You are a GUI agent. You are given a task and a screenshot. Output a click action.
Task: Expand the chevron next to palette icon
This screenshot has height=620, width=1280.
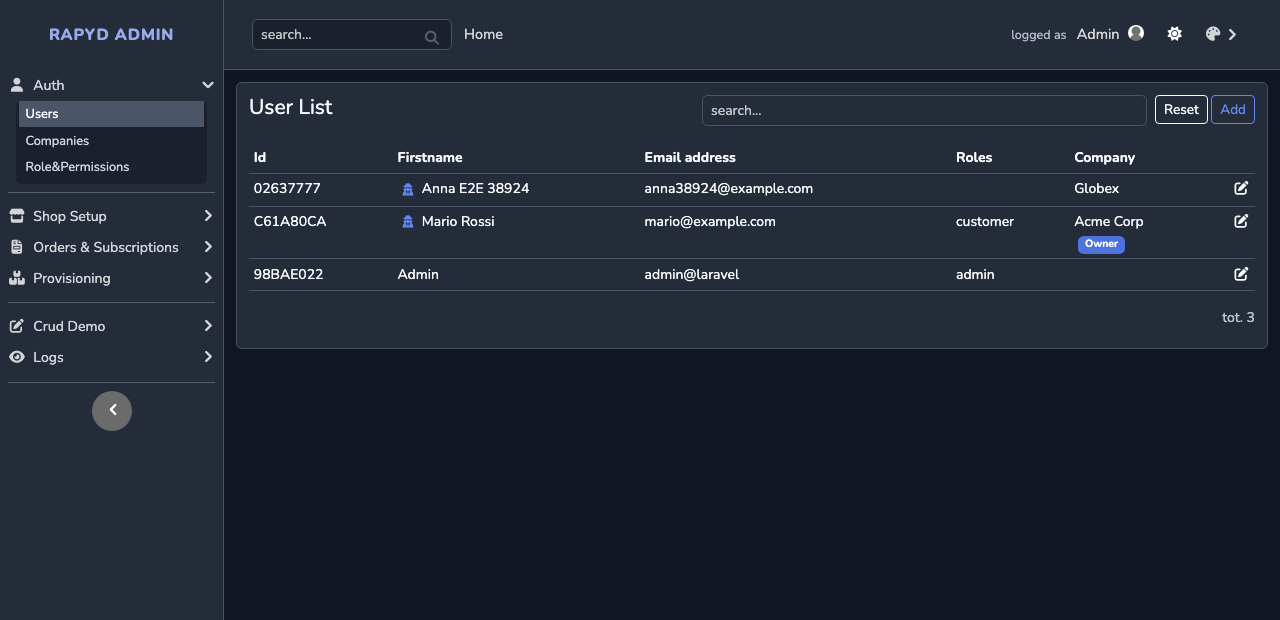point(1233,34)
